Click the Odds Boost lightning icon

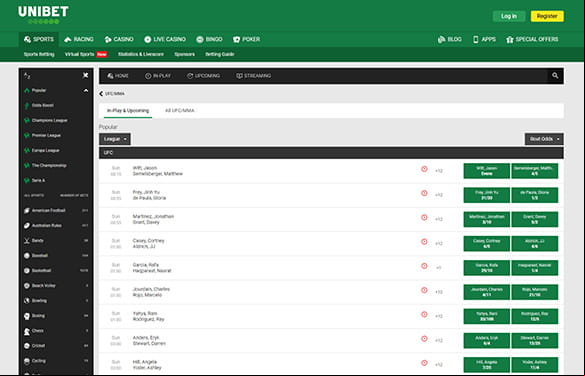(x=27, y=106)
